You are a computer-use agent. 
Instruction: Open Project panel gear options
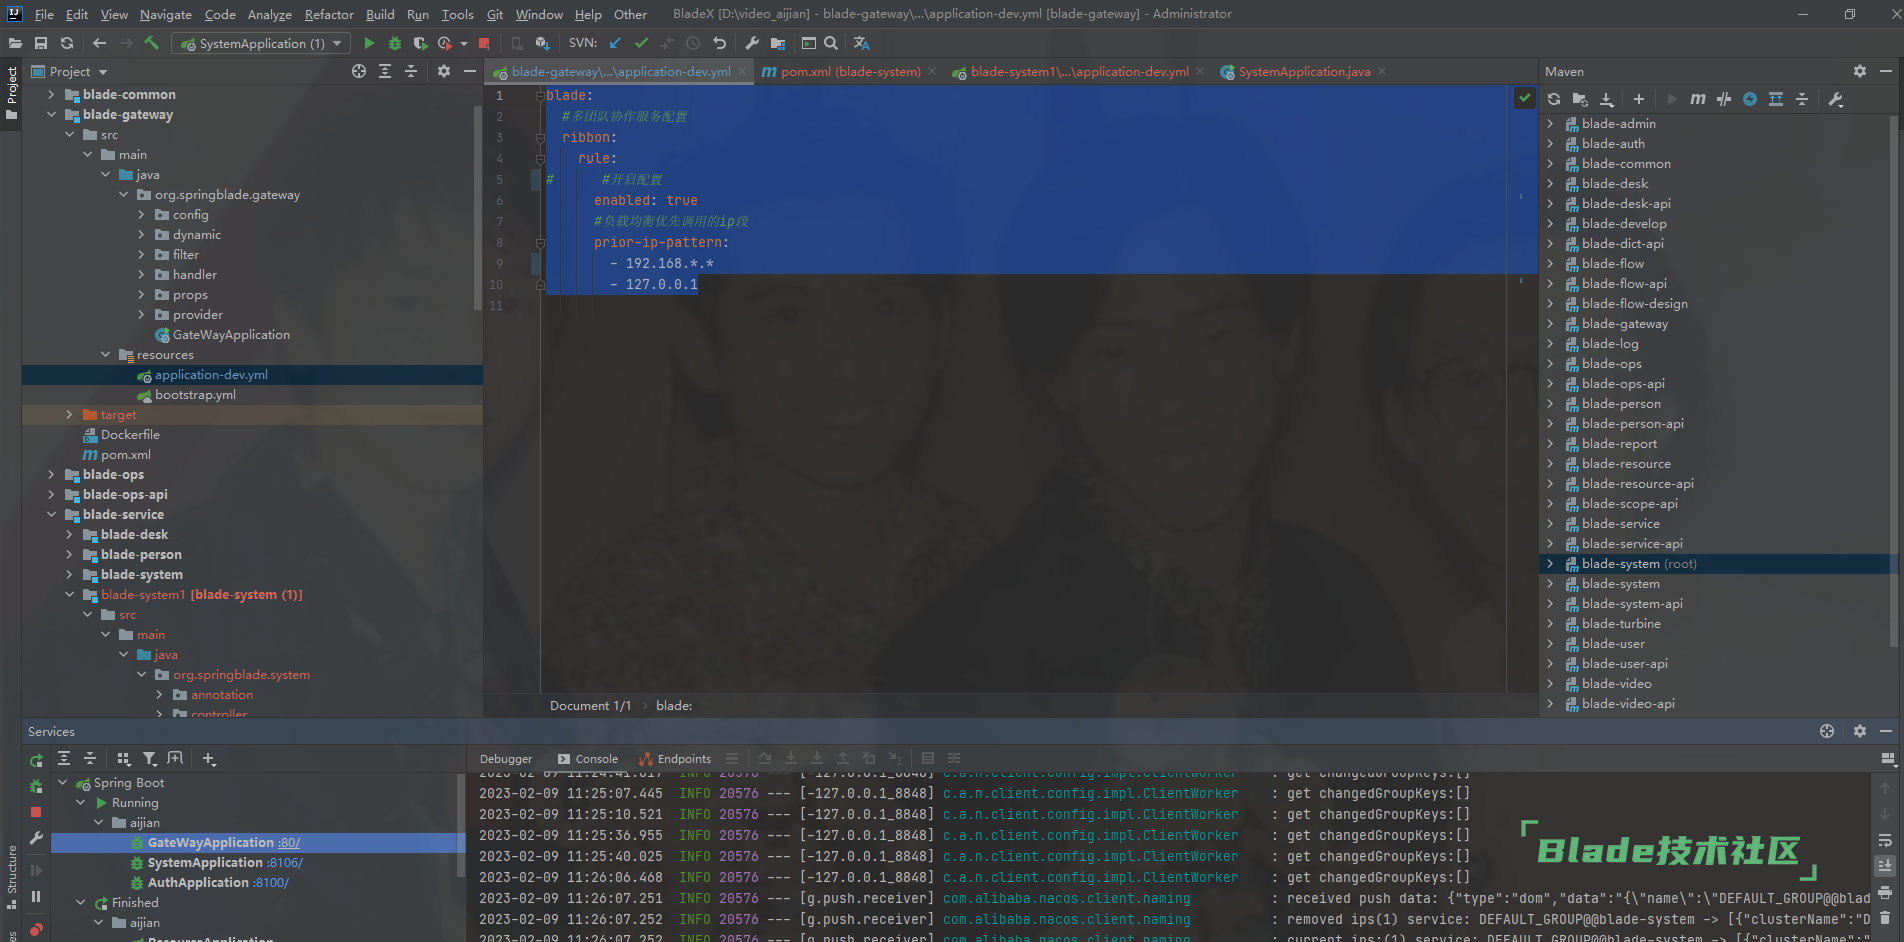[x=444, y=71]
